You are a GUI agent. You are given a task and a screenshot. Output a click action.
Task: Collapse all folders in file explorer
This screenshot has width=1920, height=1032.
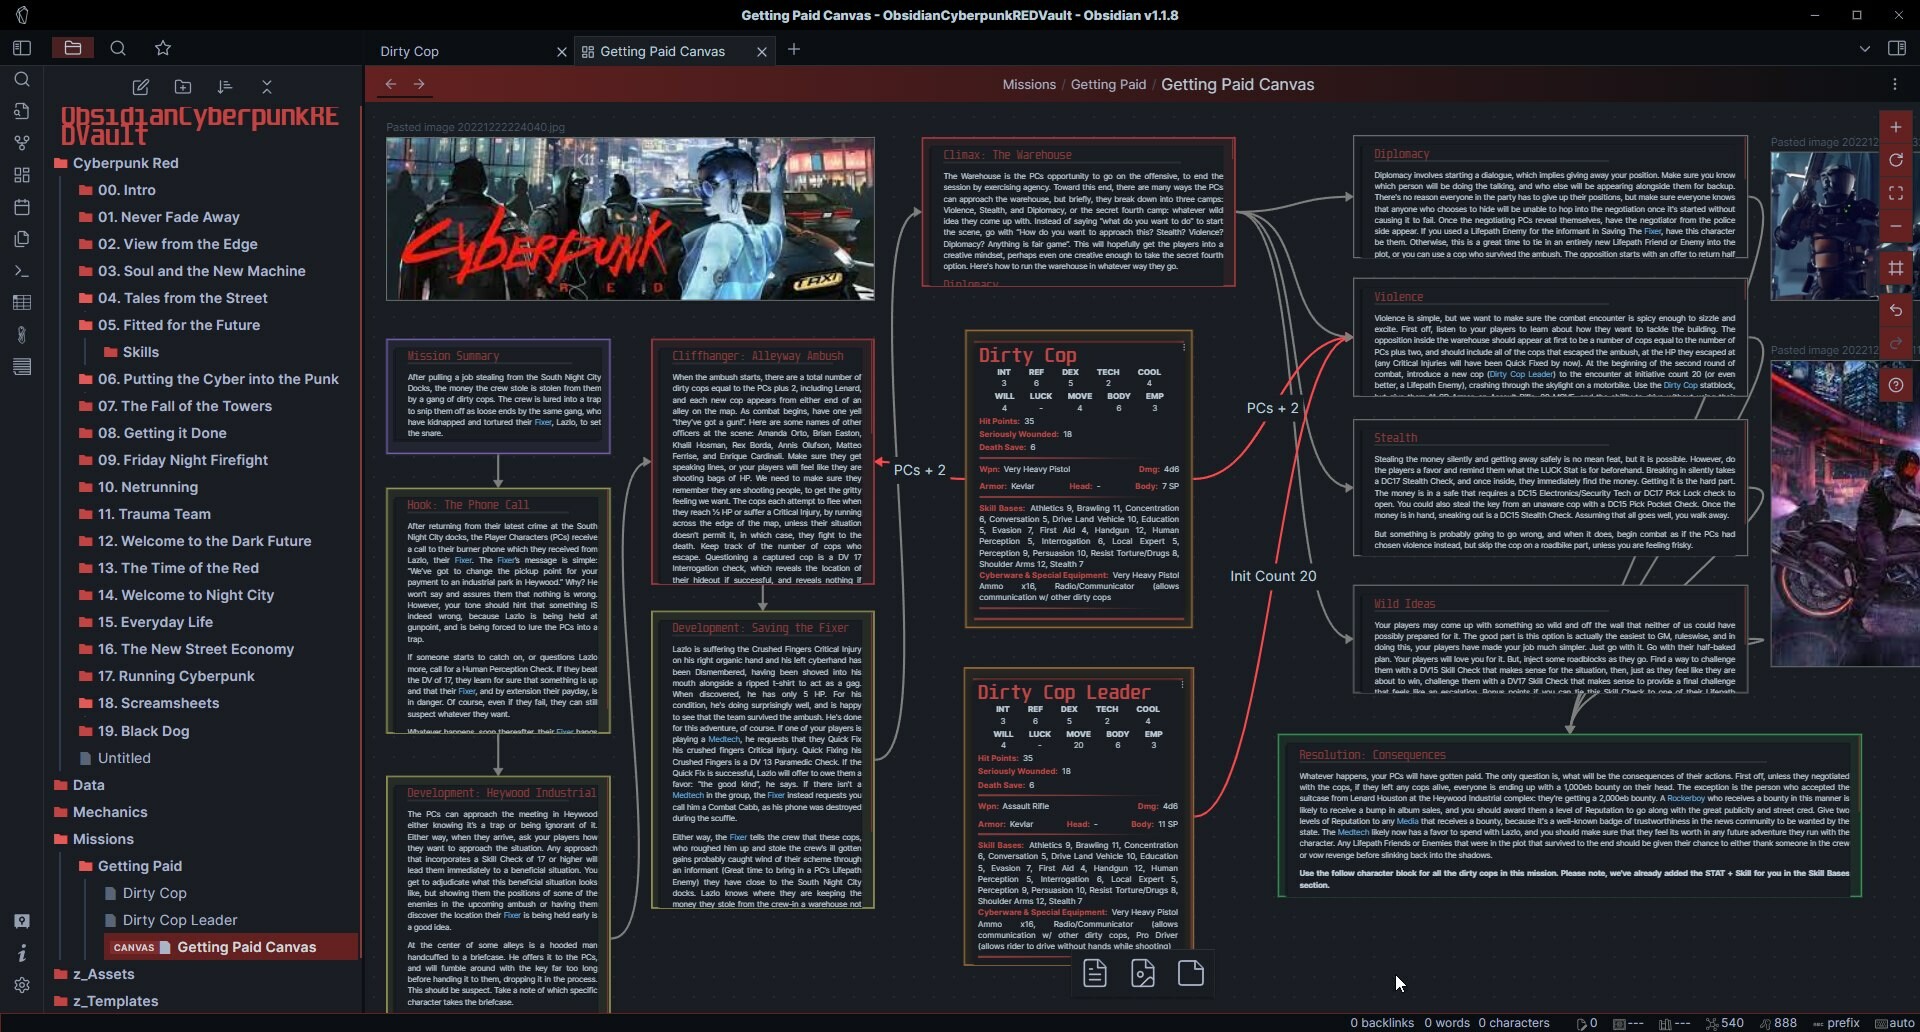266,87
